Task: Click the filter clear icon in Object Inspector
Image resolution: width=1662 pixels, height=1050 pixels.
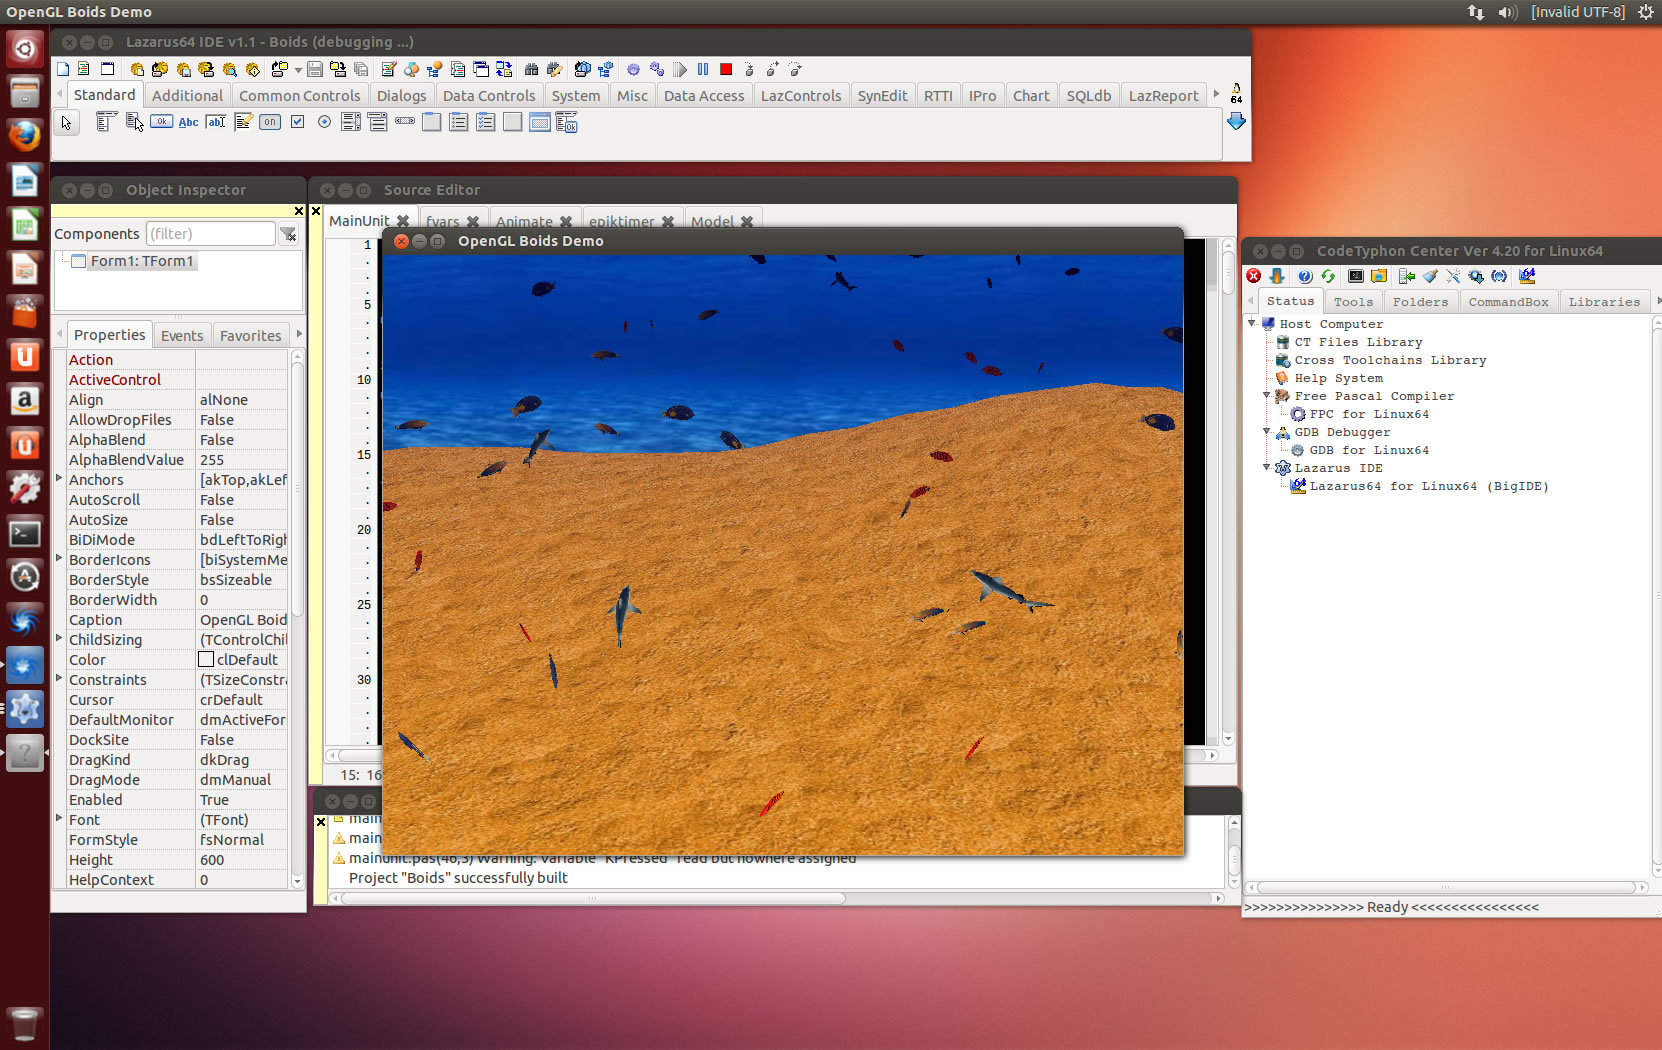Action: click(289, 234)
